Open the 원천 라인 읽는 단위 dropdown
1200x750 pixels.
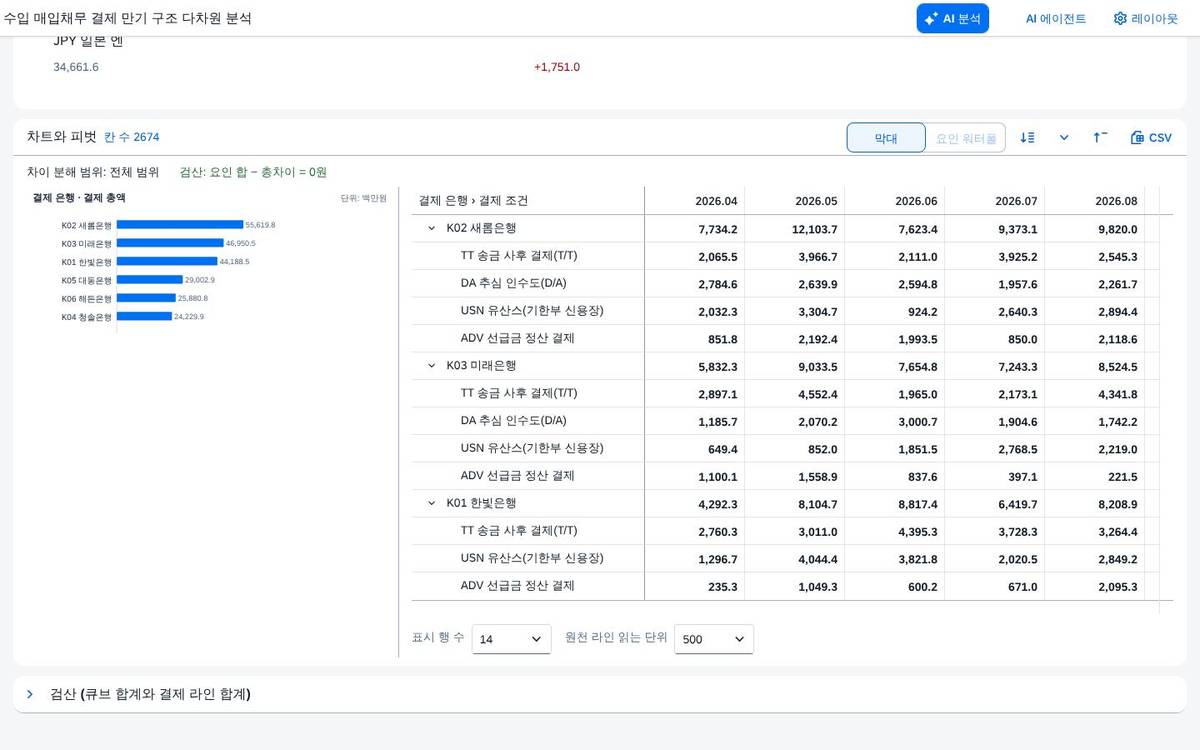[x=714, y=639]
